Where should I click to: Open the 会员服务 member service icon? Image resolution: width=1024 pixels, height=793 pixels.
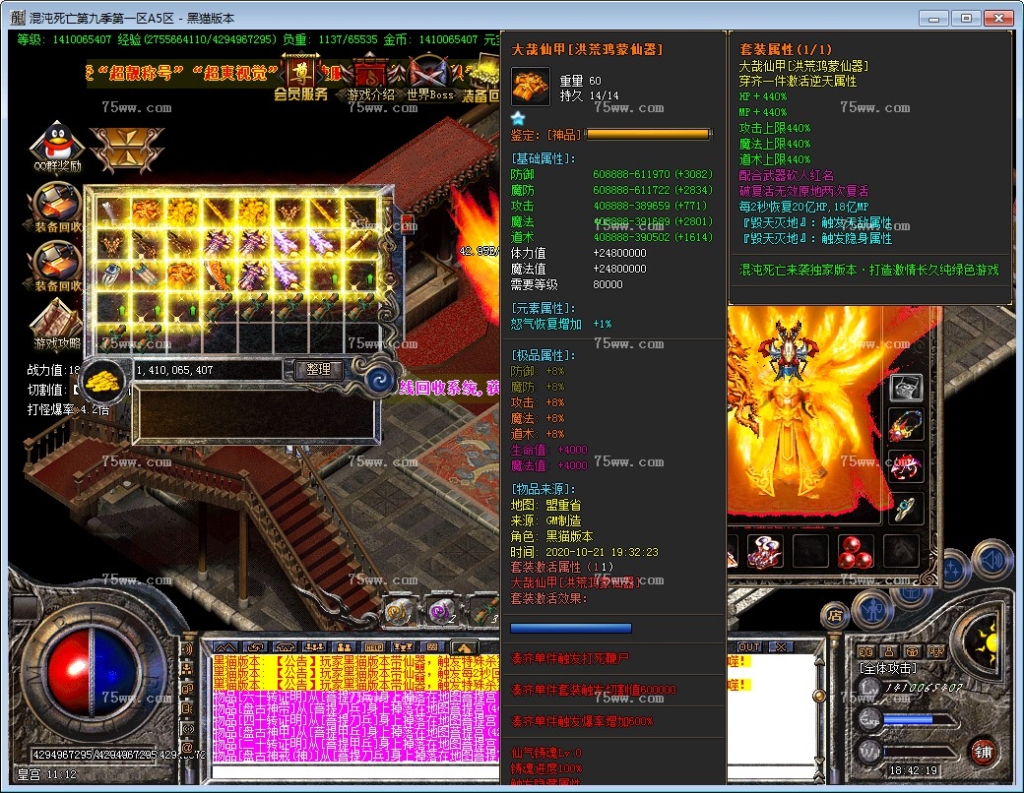300,75
